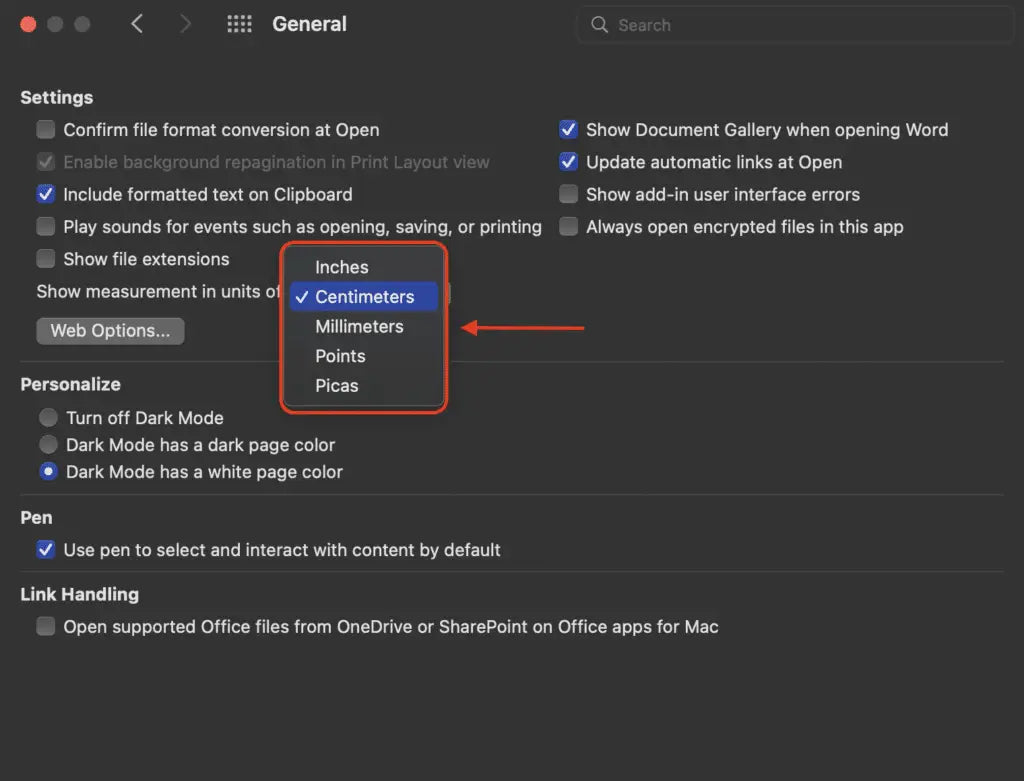Select Picas in the units dropdown
This screenshot has width=1024, height=781.
[x=337, y=385]
